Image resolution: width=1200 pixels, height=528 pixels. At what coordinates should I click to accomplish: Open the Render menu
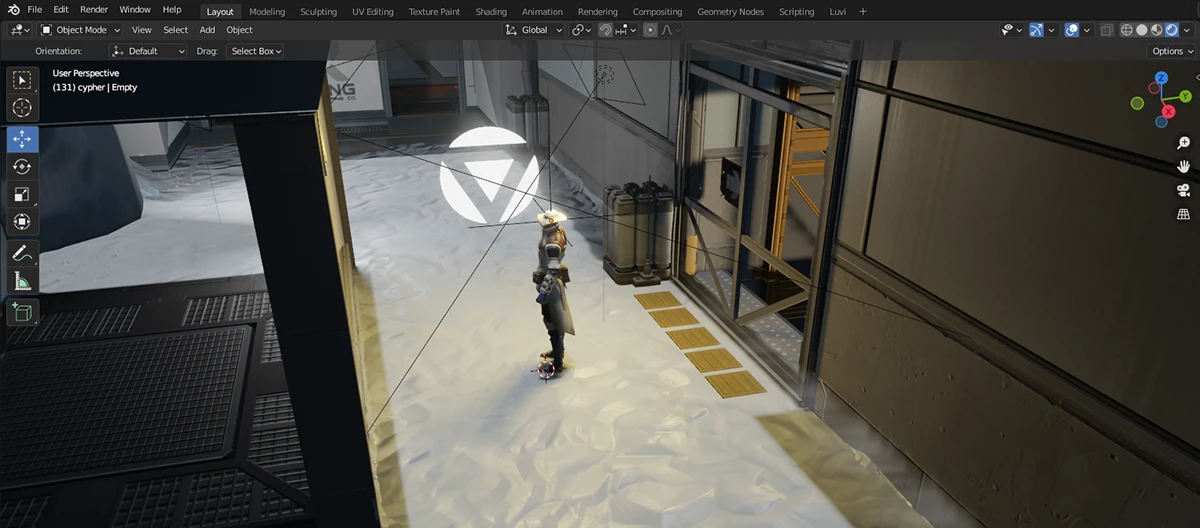coord(94,10)
